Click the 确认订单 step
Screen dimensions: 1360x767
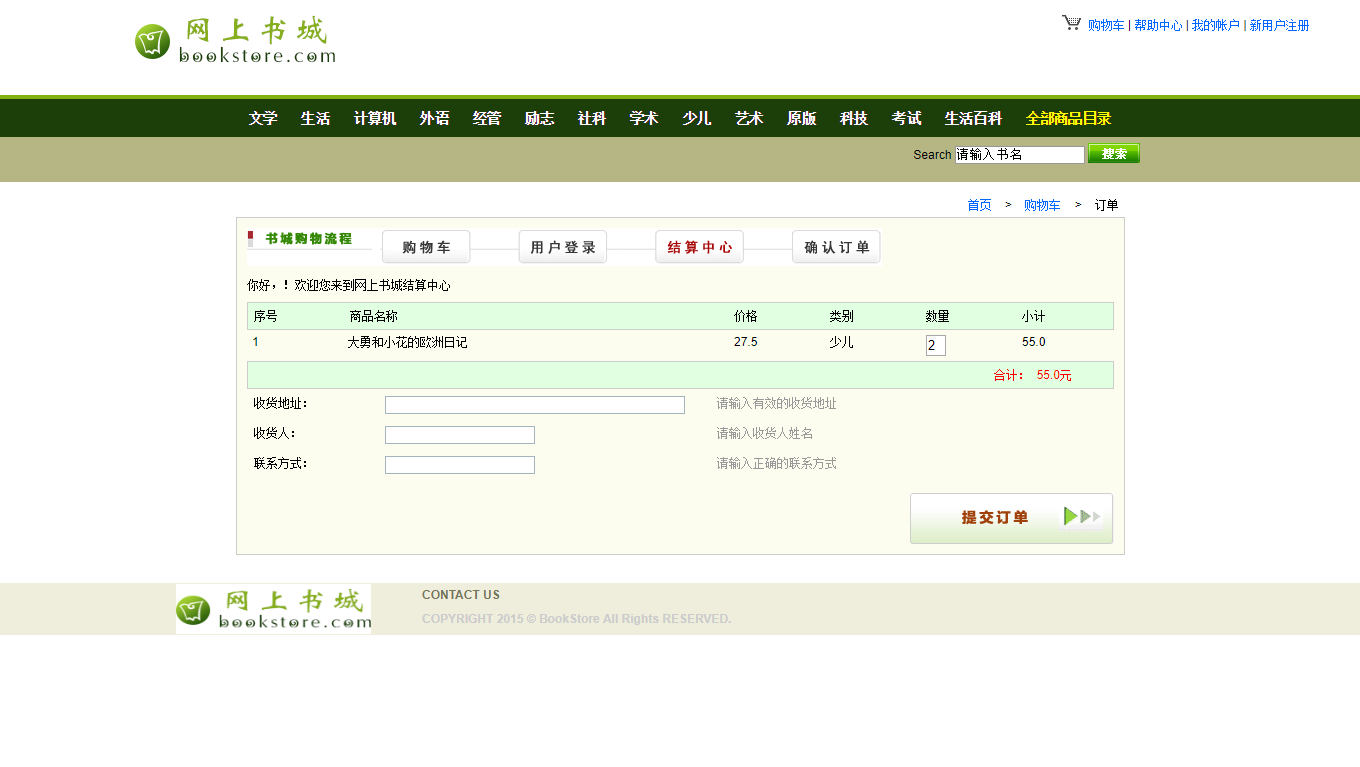pos(837,247)
